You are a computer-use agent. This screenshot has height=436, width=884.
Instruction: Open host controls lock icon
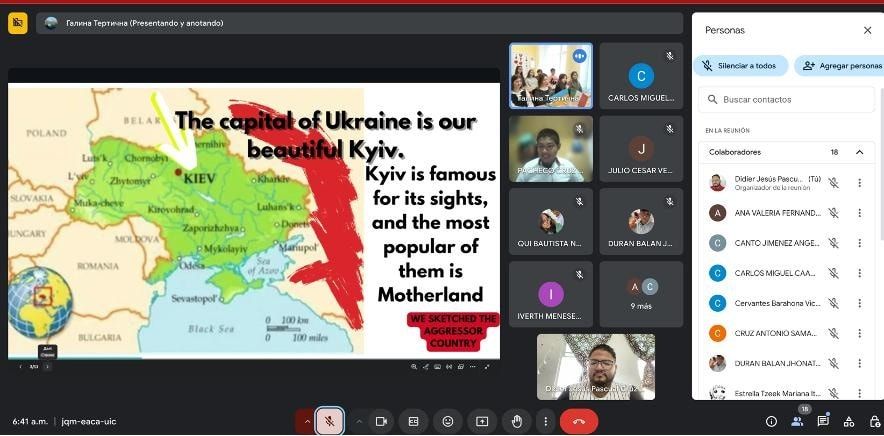[x=873, y=421]
